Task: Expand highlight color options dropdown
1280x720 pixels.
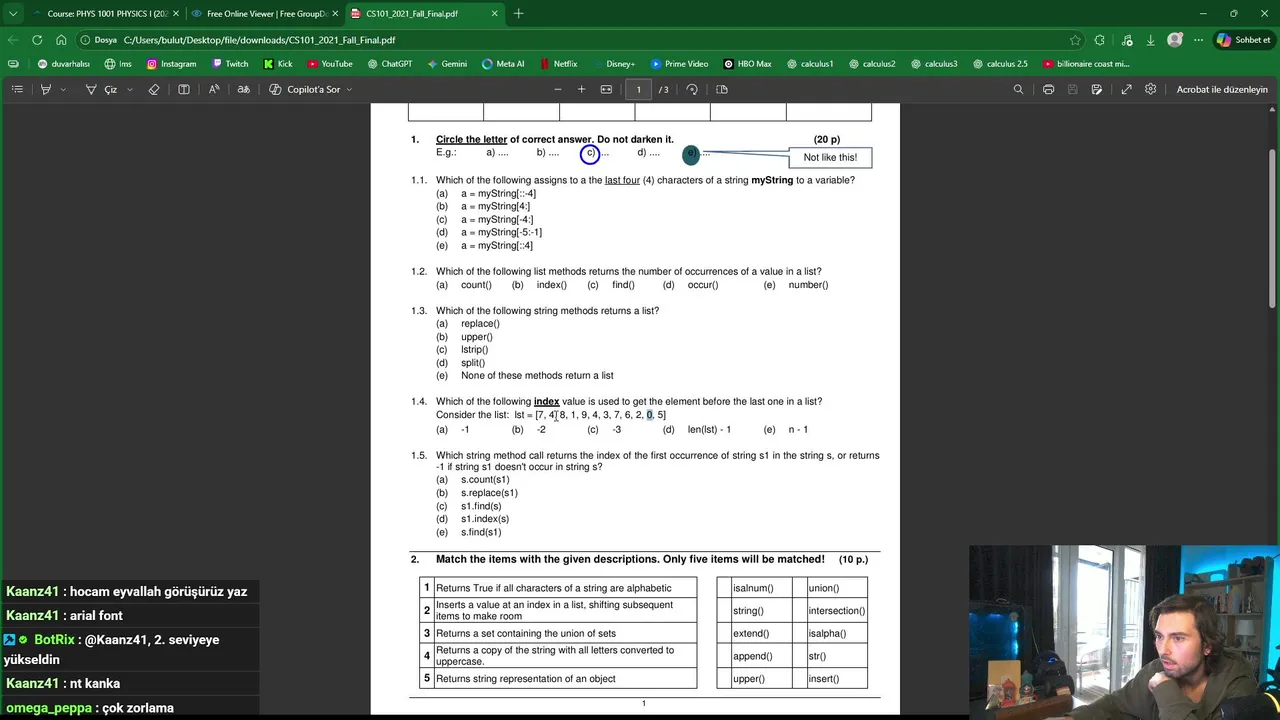Action: point(63,89)
